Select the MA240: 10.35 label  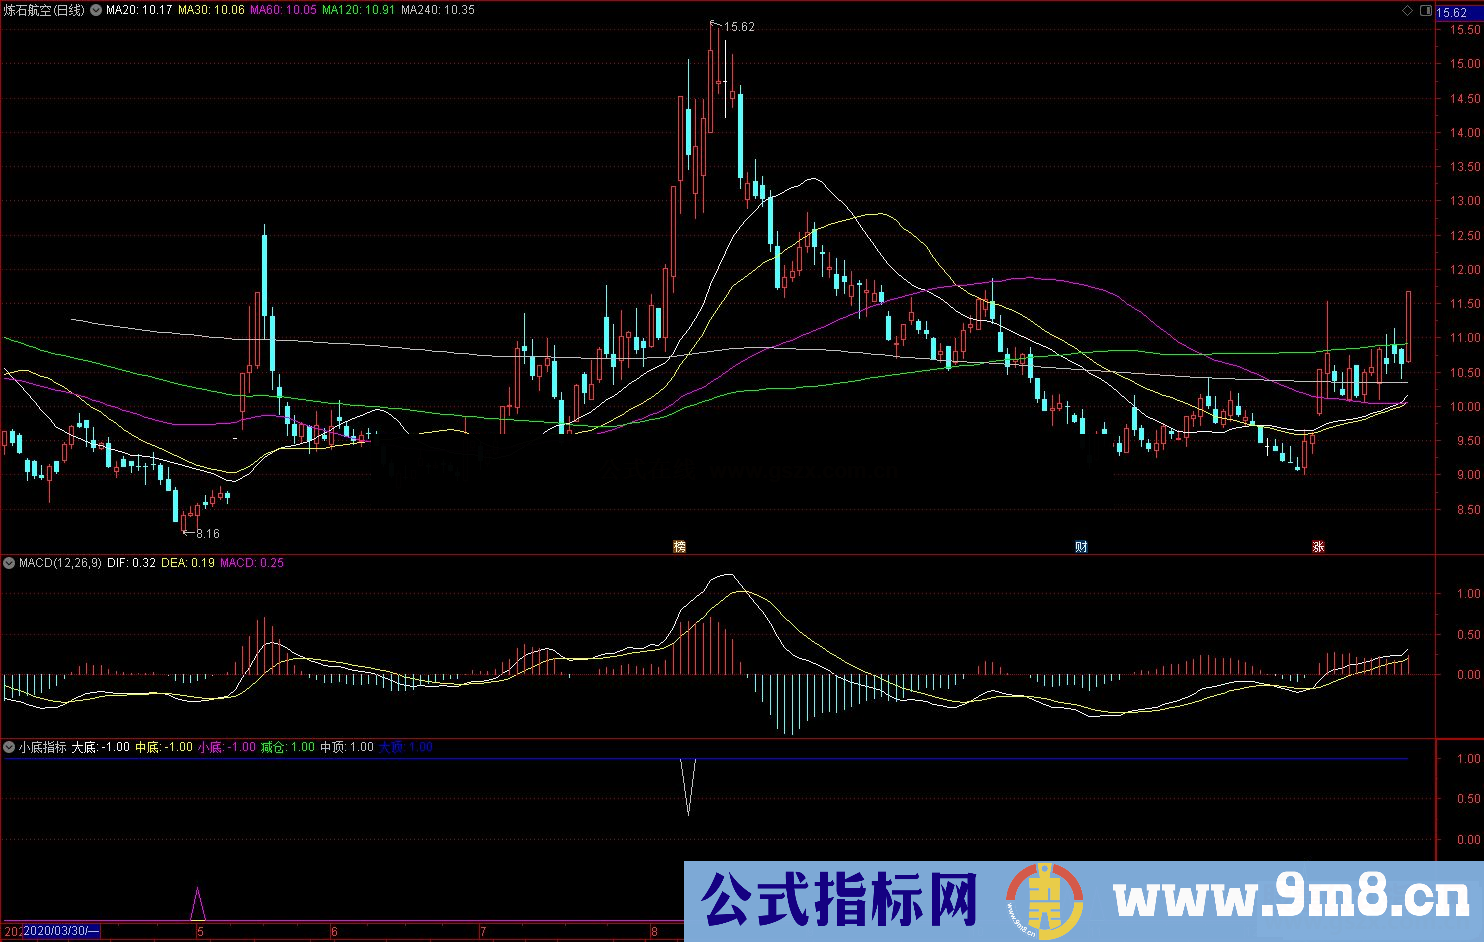tap(438, 10)
